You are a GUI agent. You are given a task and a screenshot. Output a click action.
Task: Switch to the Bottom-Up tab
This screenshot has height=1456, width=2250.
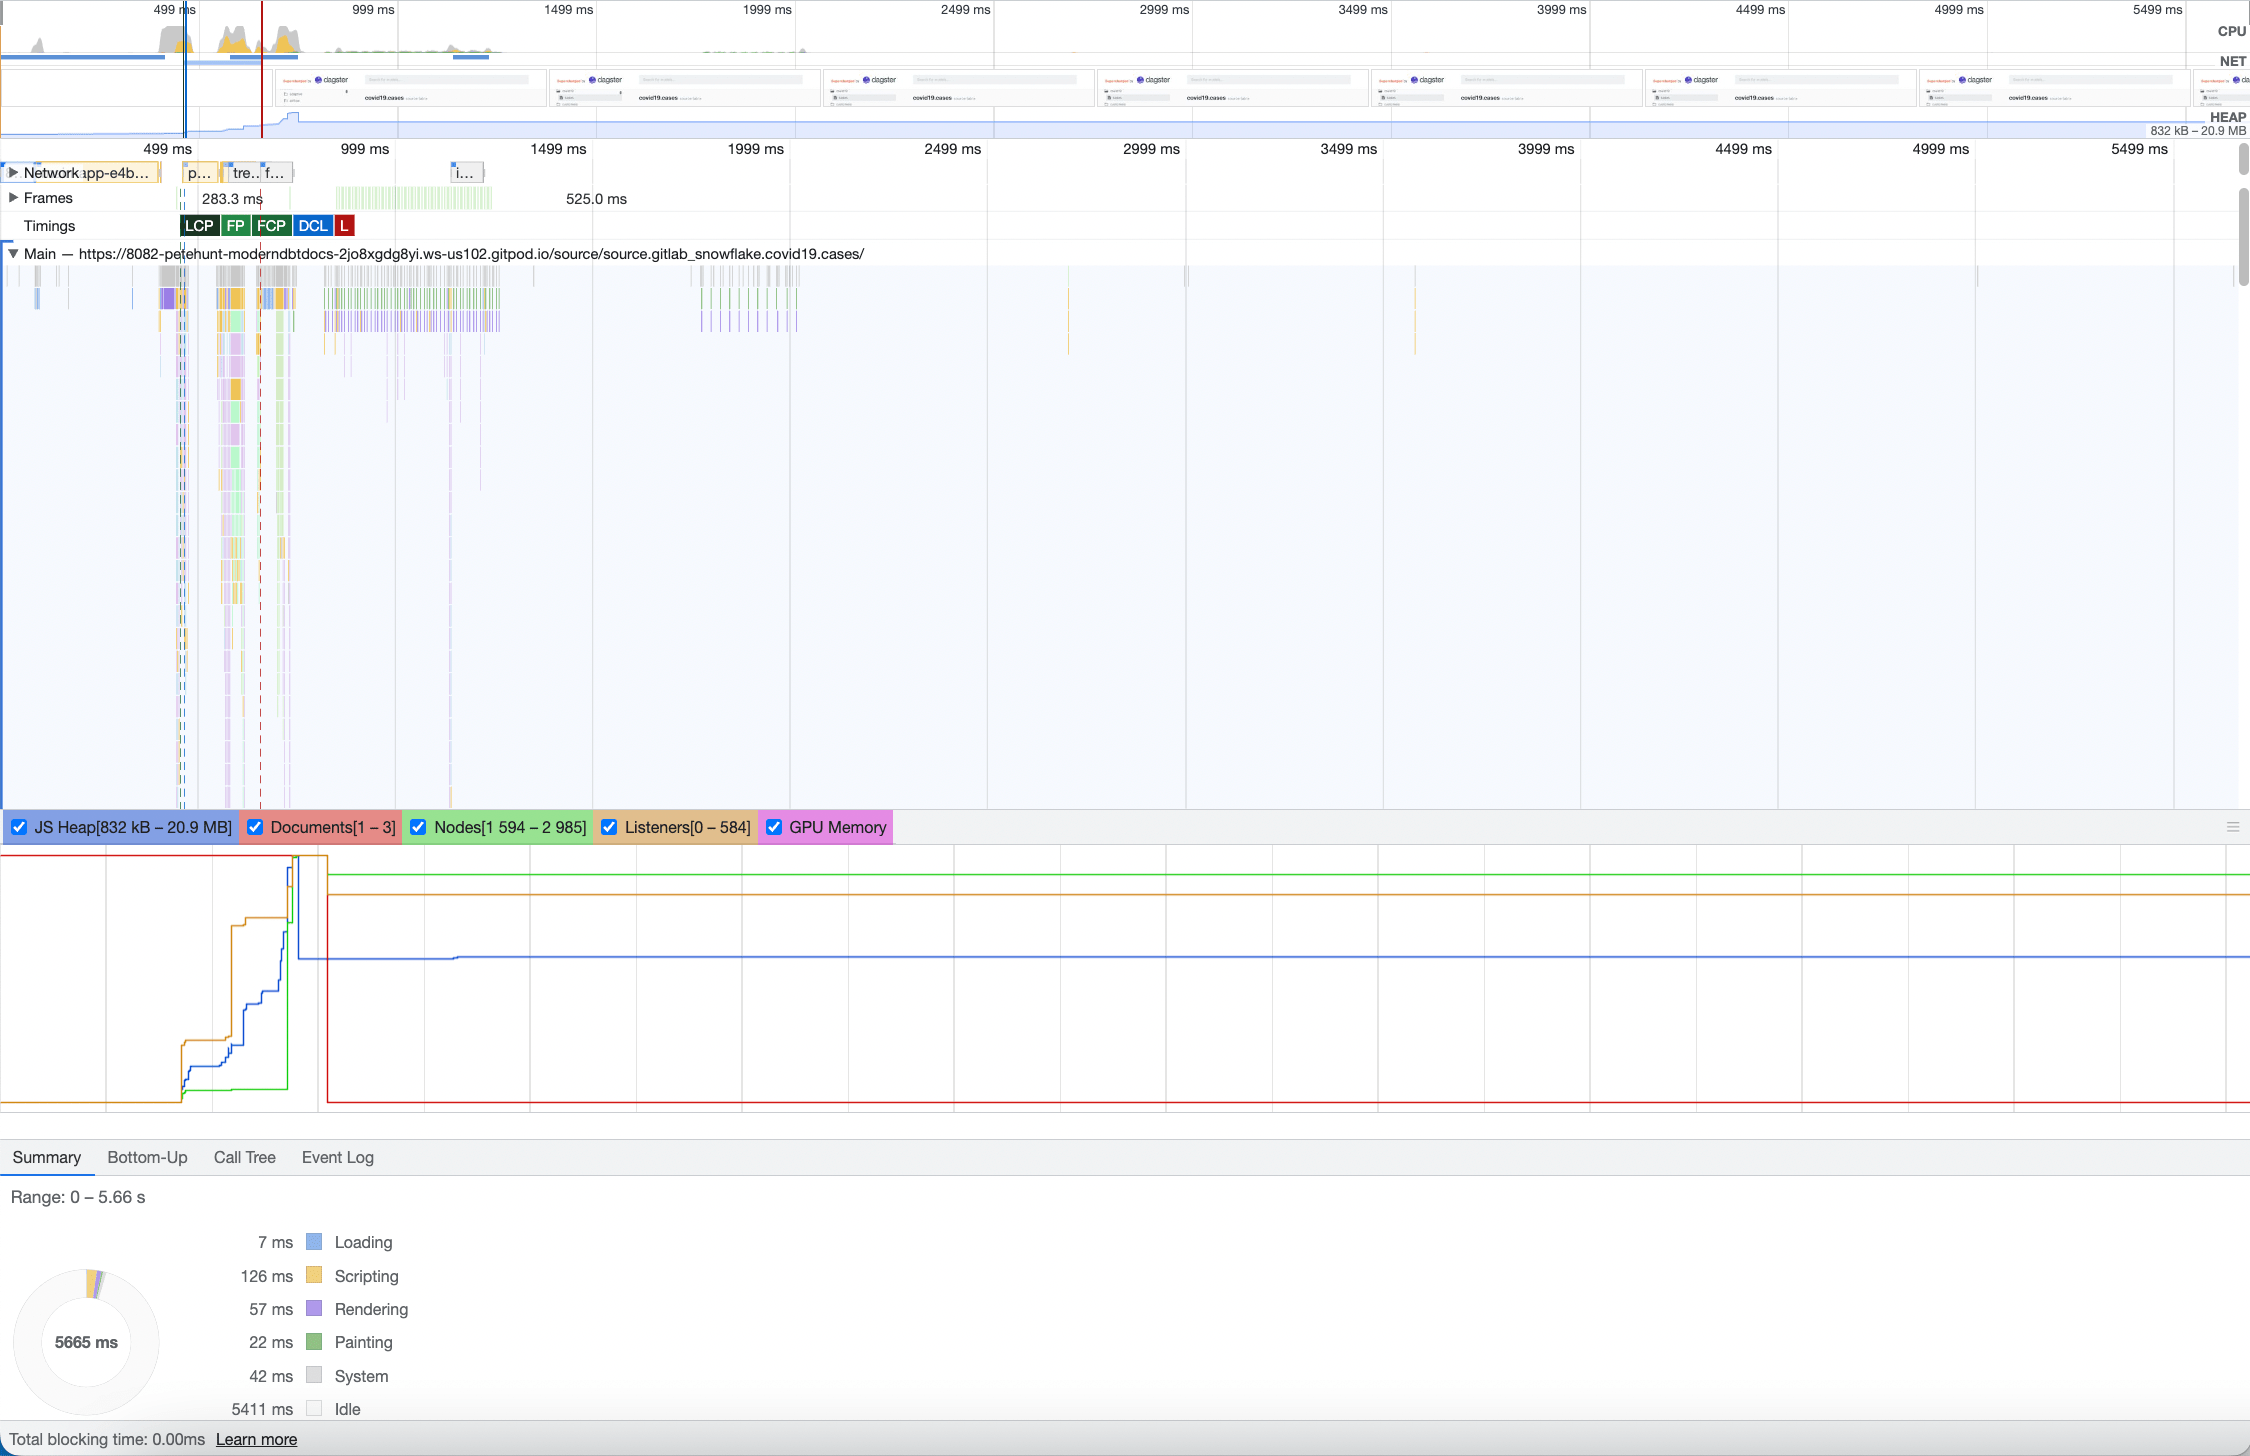tap(147, 1157)
